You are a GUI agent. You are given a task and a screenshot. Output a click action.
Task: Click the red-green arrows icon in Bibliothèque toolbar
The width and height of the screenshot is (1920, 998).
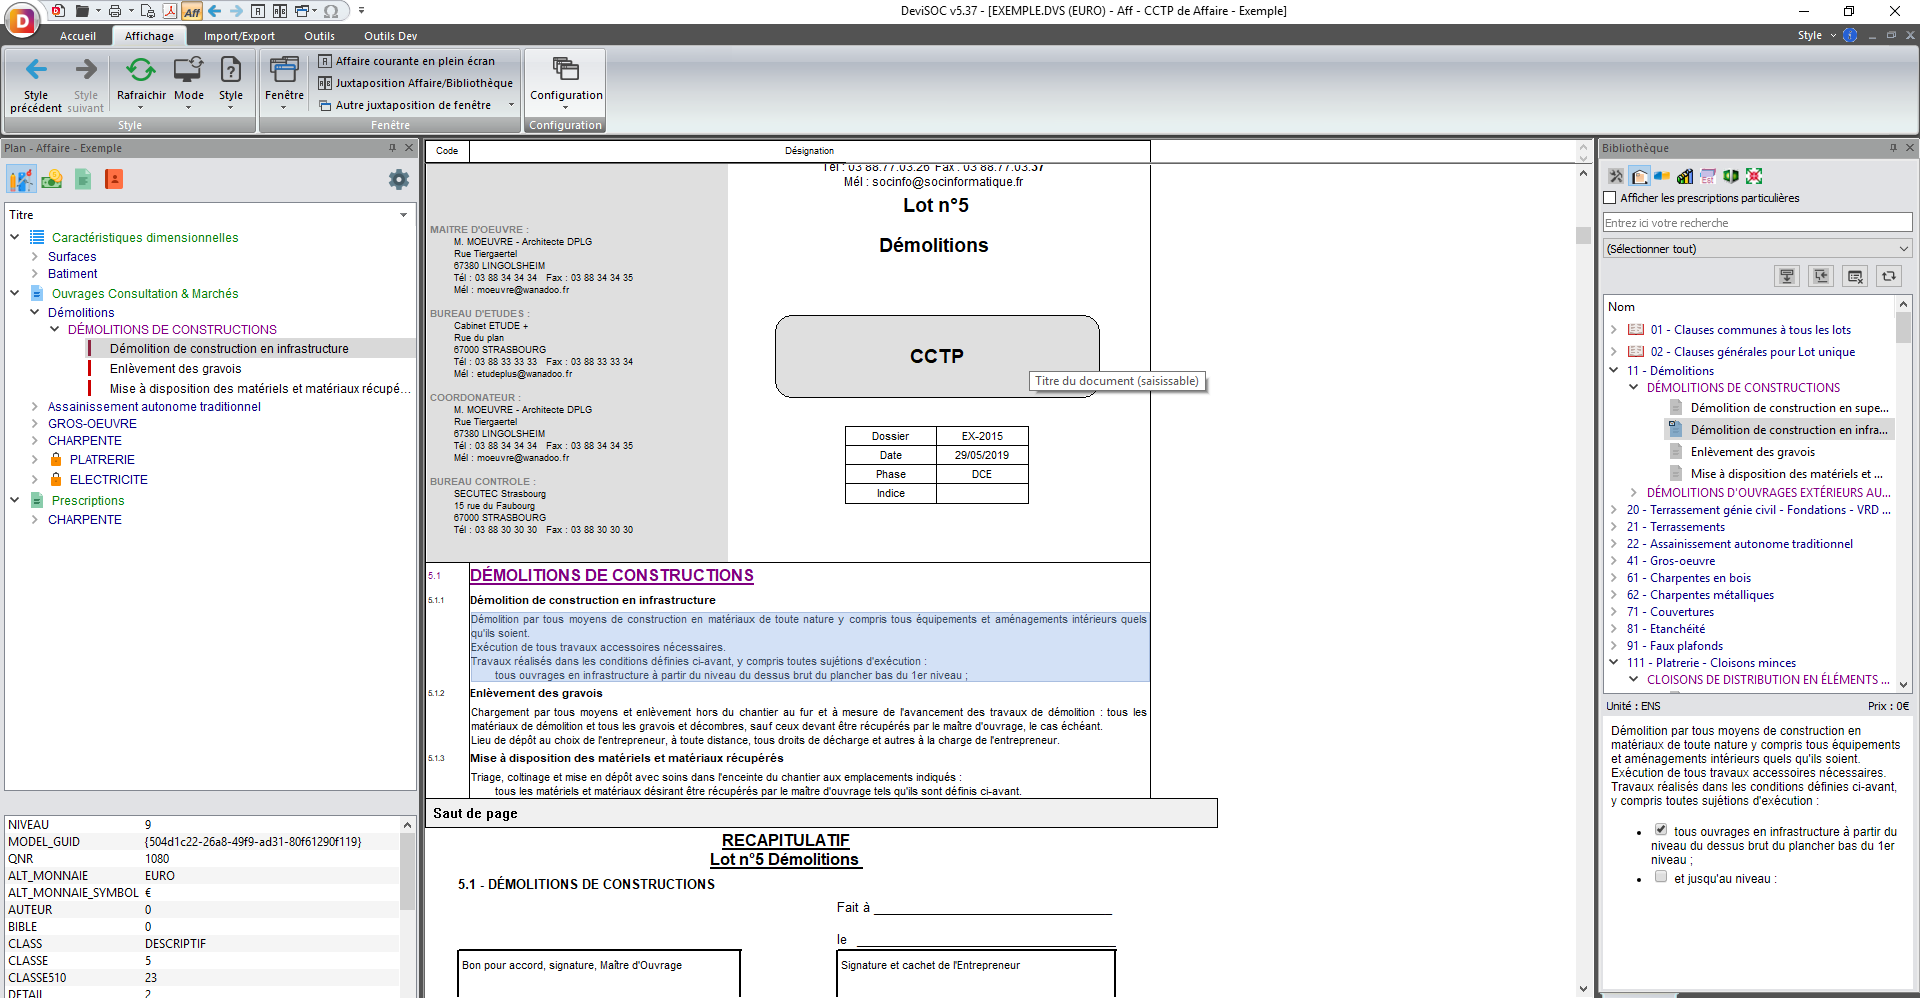[1754, 176]
